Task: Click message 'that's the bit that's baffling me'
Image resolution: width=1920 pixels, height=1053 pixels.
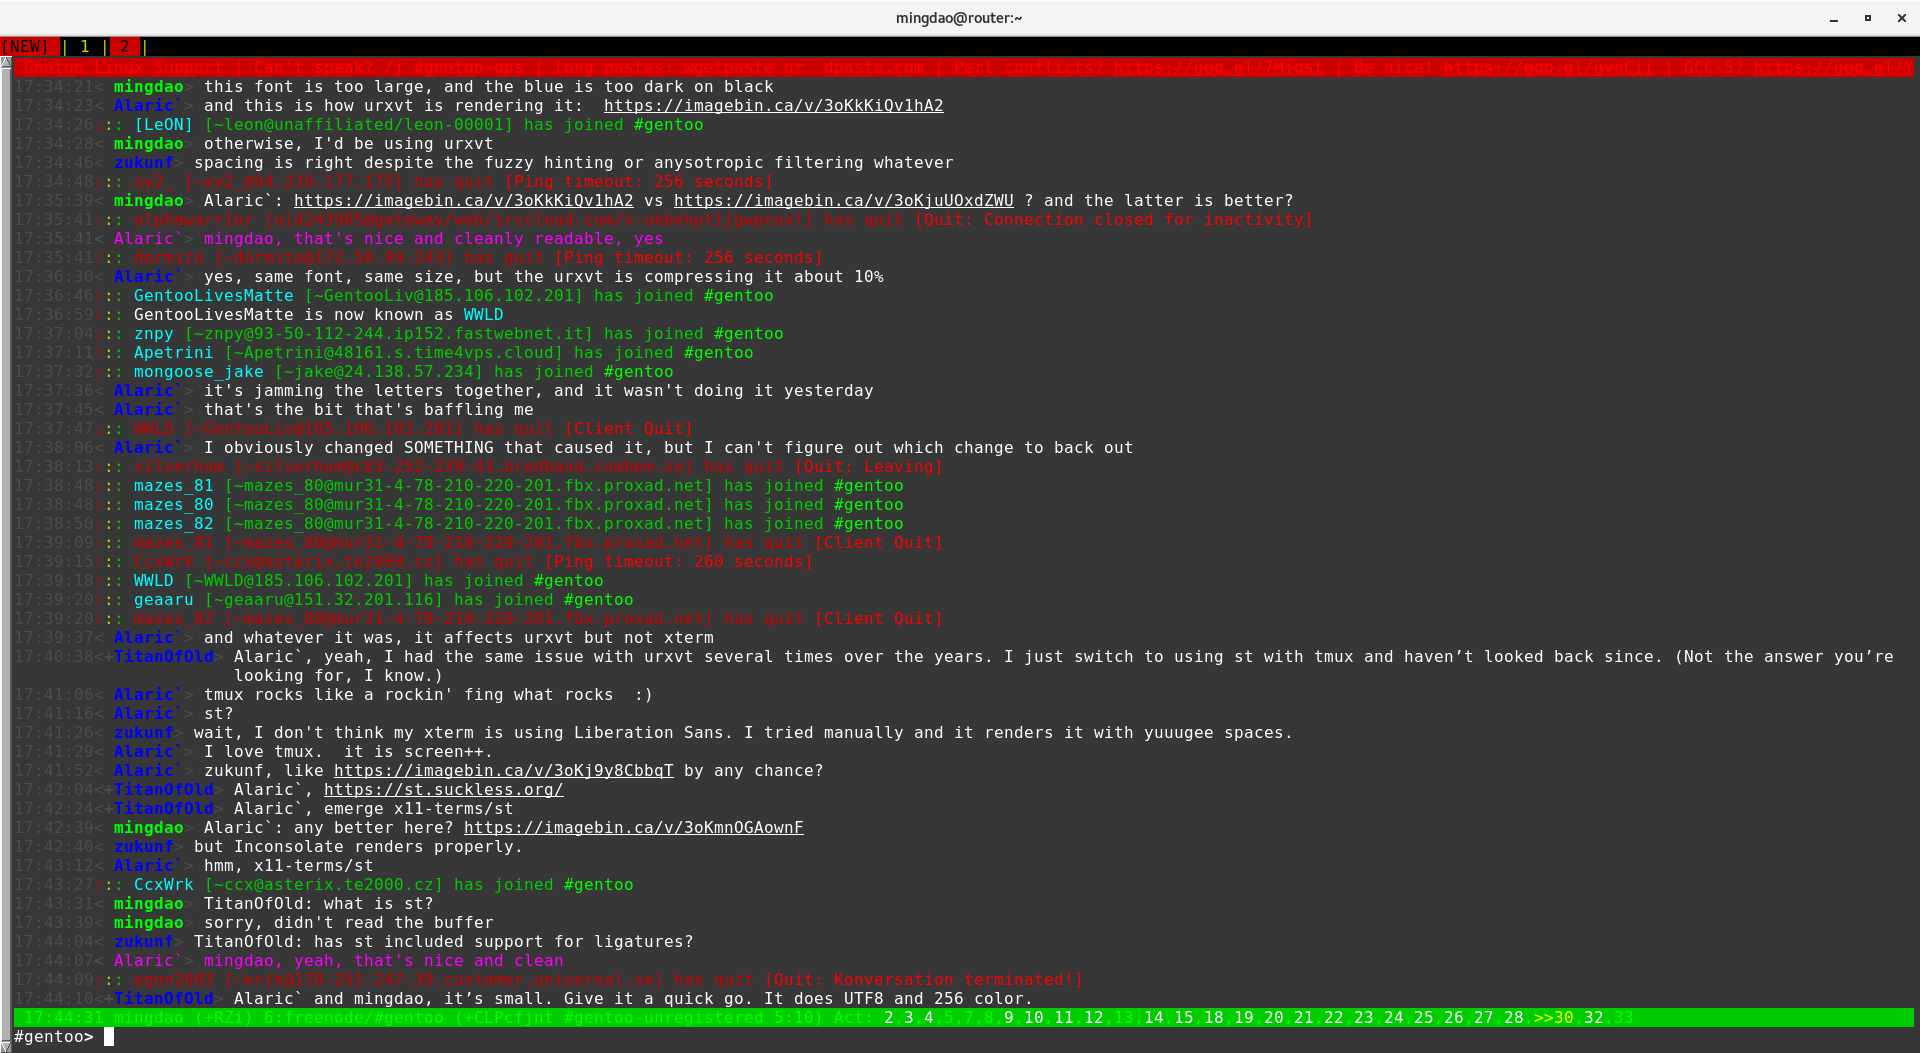Action: (369, 410)
